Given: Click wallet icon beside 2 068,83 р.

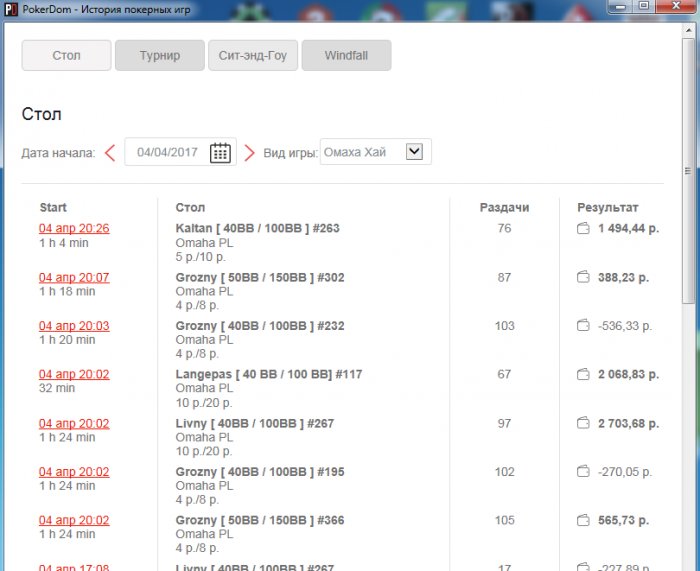Looking at the screenshot, I should pyautogui.click(x=583, y=374).
